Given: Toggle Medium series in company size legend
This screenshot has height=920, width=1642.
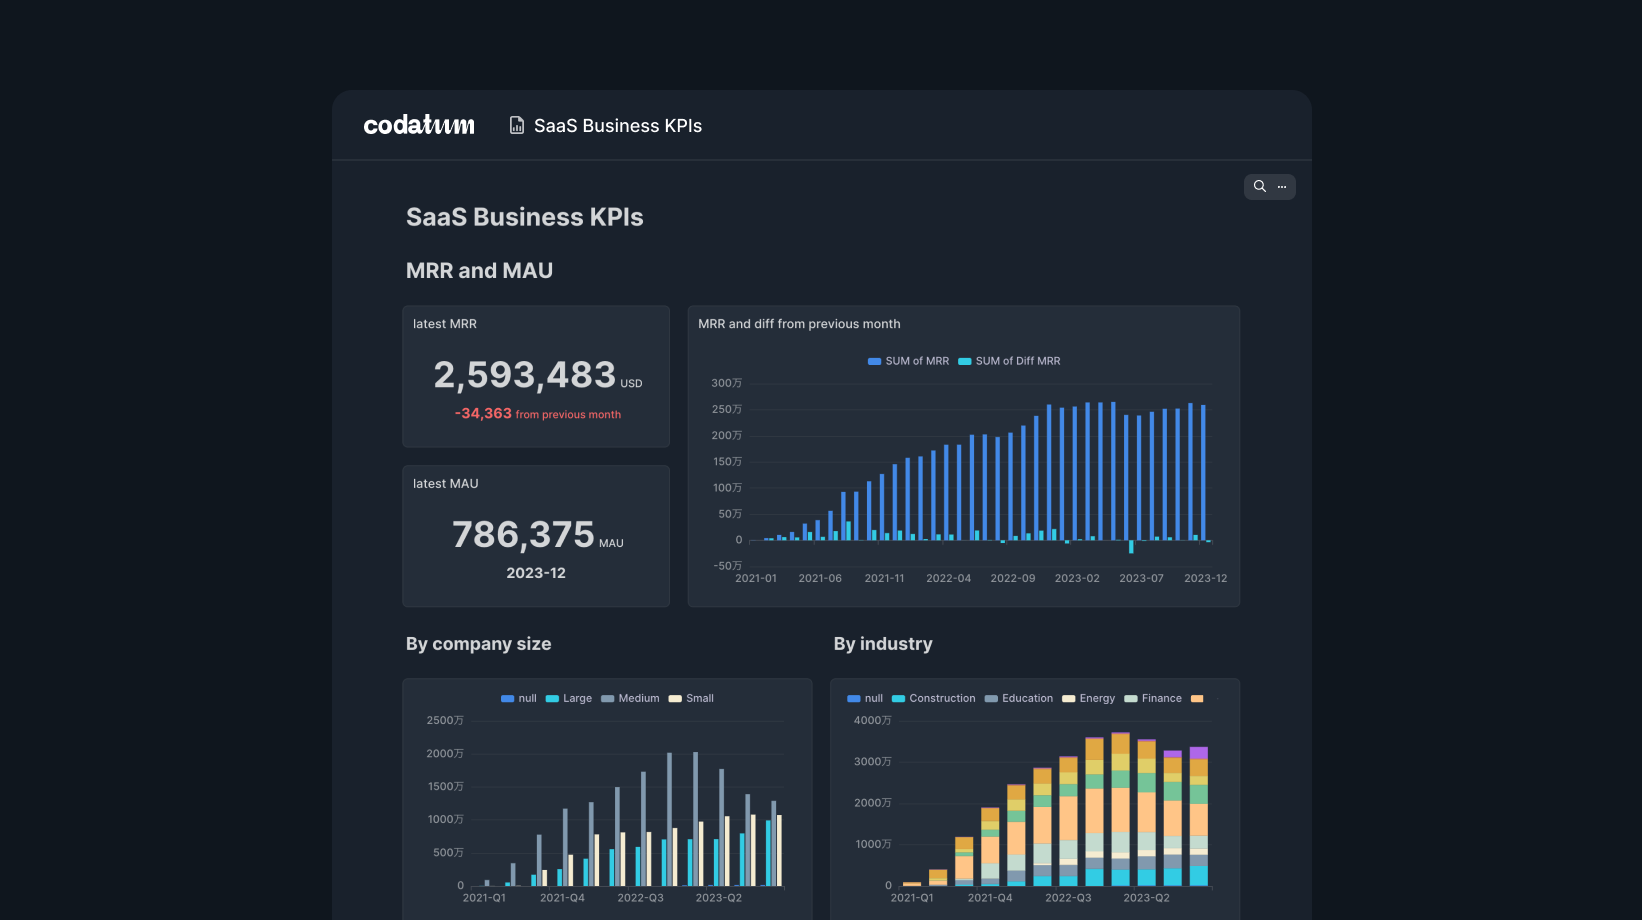Looking at the screenshot, I should click(x=630, y=698).
